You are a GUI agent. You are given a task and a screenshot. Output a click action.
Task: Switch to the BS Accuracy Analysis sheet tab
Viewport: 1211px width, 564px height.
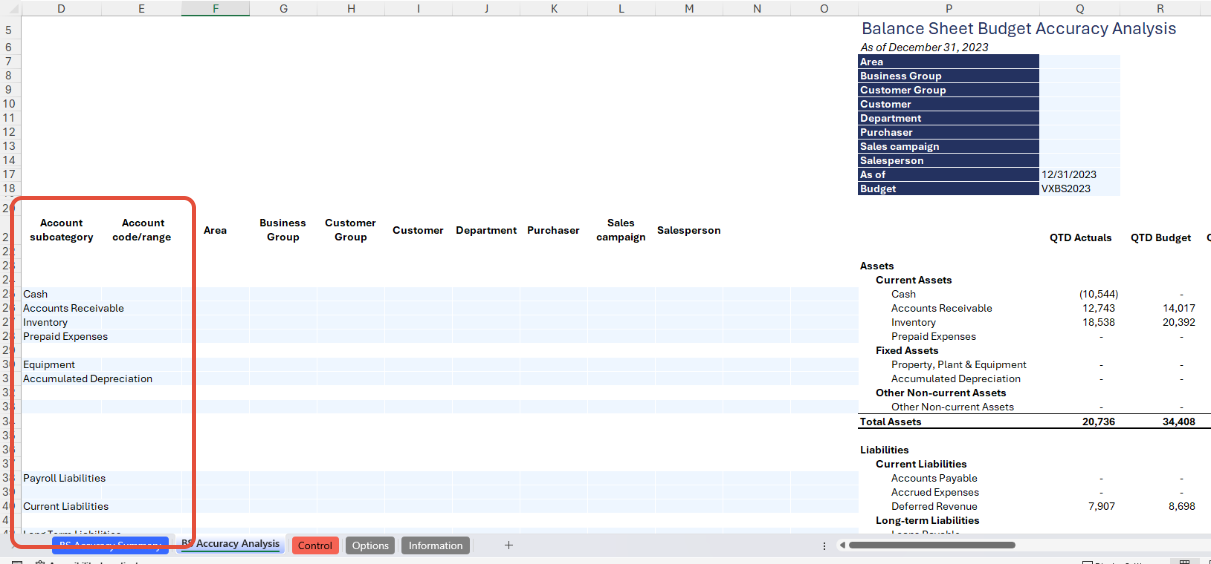(x=230, y=544)
